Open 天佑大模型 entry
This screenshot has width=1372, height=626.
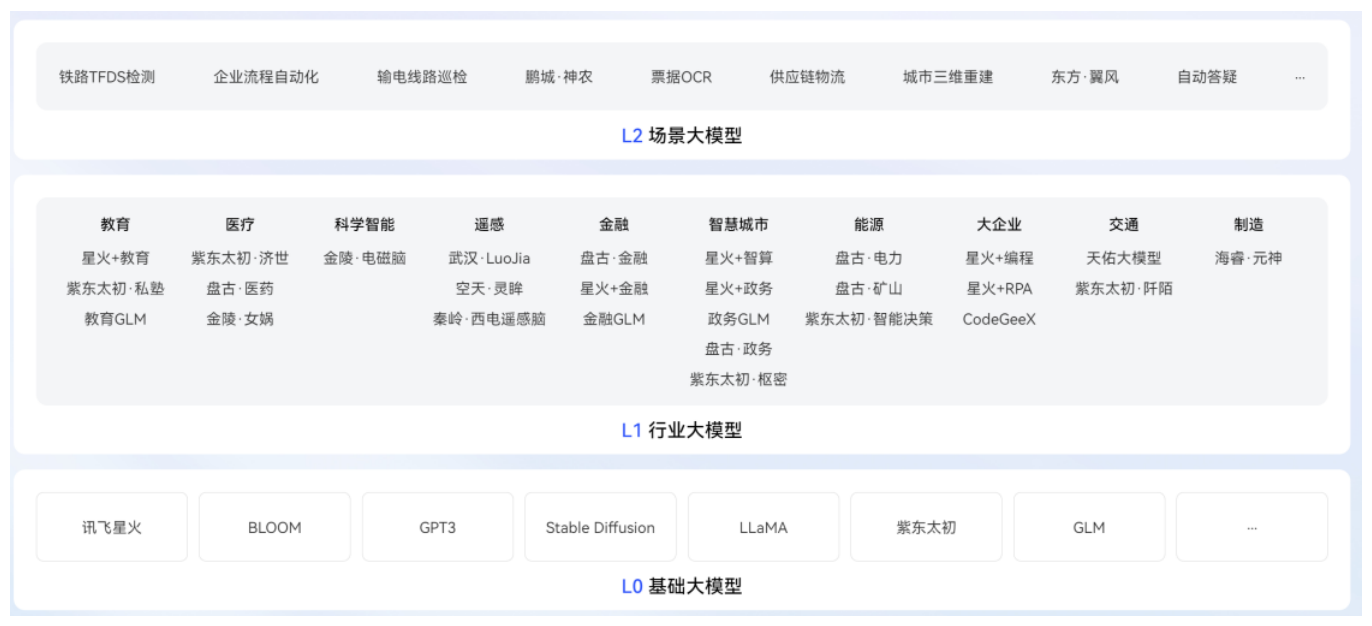(x=1124, y=258)
